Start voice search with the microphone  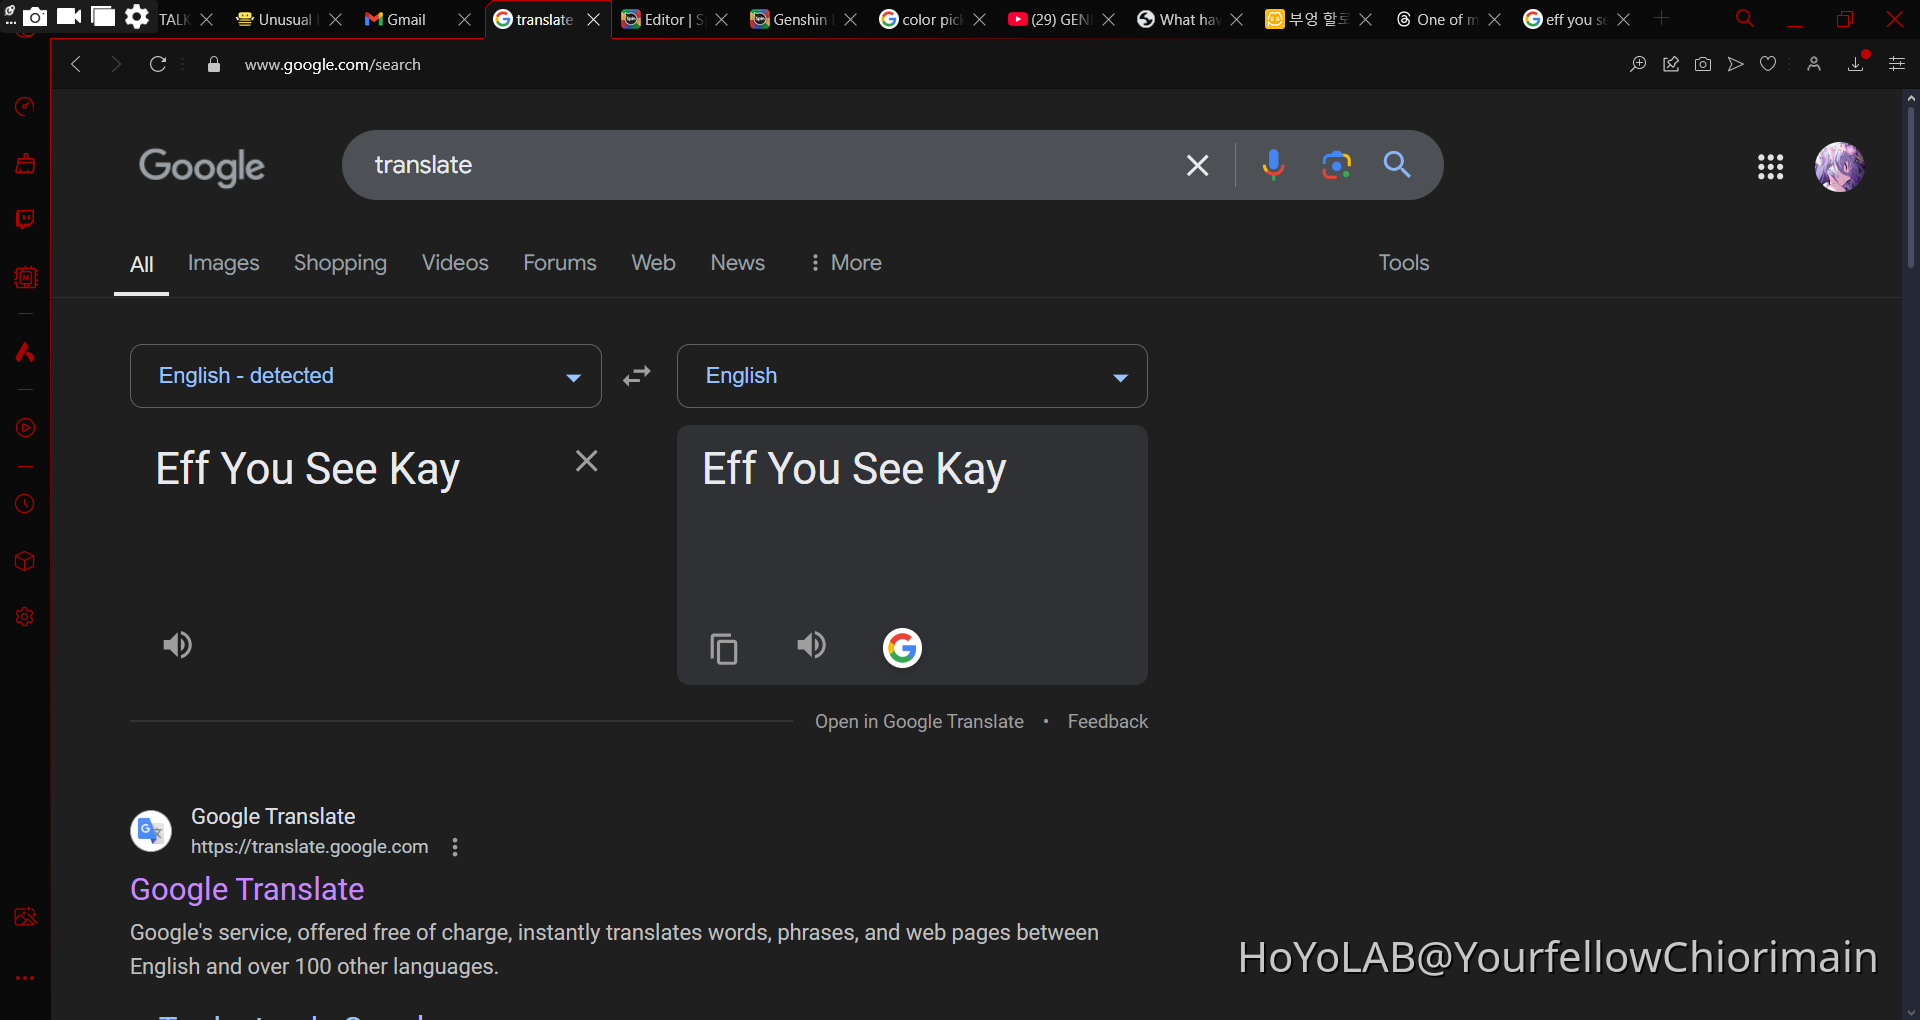tap(1273, 165)
